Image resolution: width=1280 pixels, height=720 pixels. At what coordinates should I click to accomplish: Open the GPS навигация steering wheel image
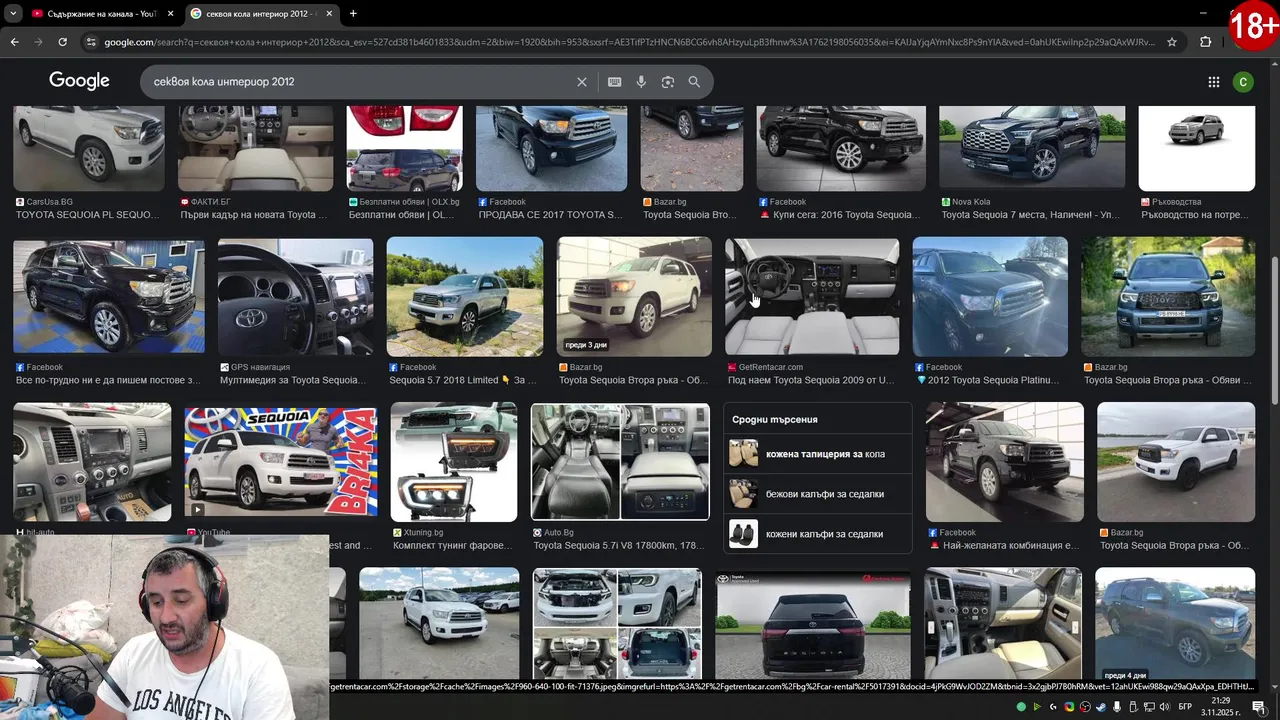(295, 297)
